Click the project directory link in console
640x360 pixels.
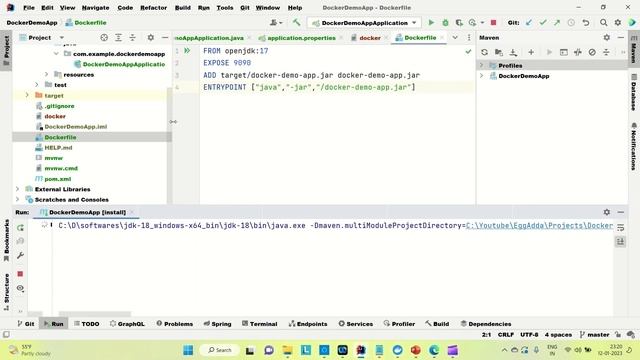point(539,225)
